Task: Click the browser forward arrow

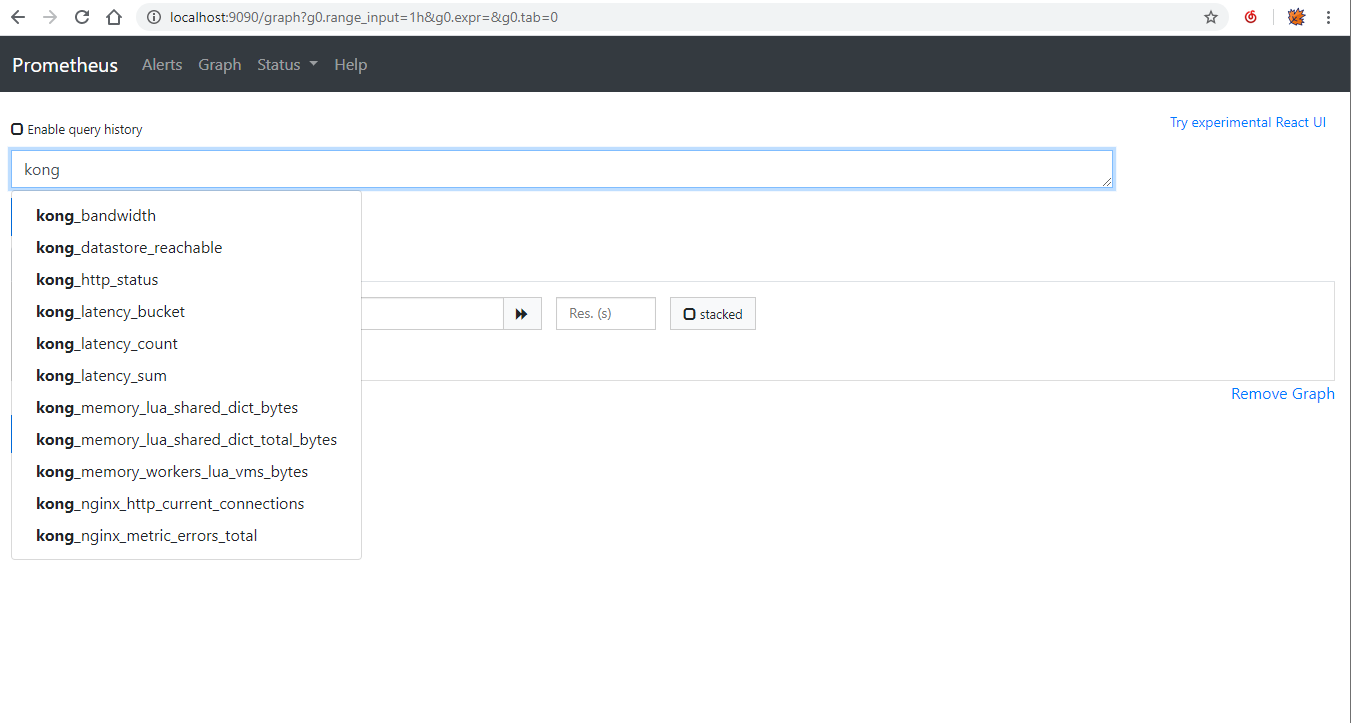Action: 50,17
